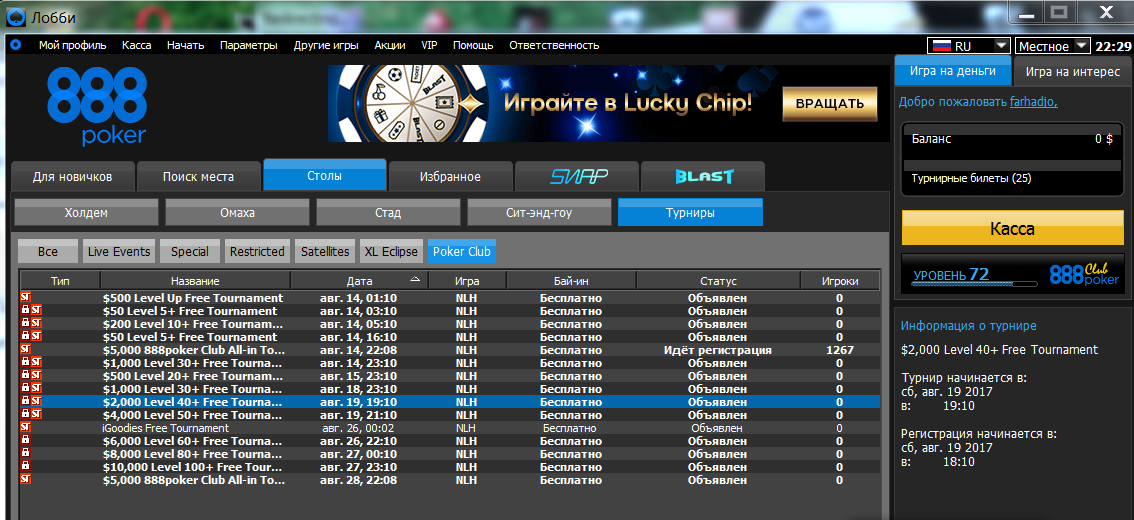
Task: Filter tournaments by Live Events
Action: [119, 252]
